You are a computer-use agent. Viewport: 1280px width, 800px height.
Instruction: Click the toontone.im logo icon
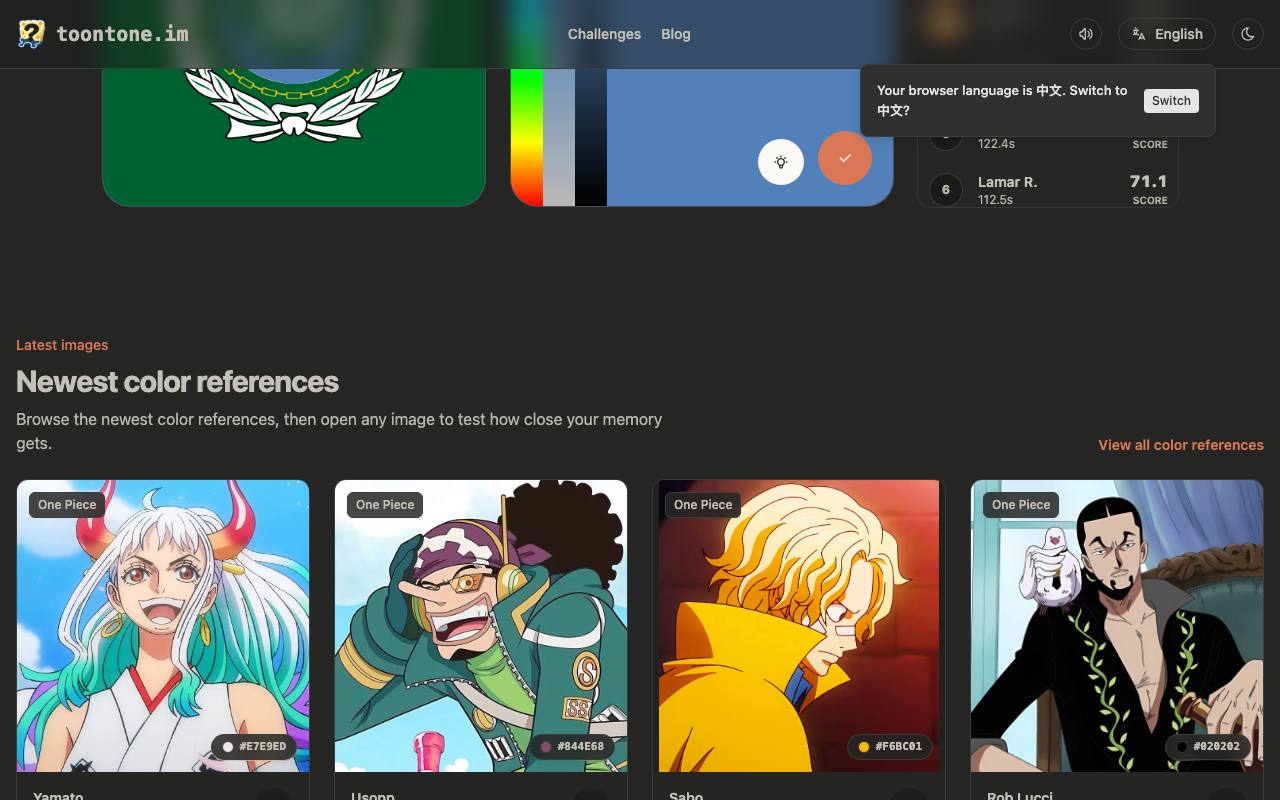[x=31, y=34]
